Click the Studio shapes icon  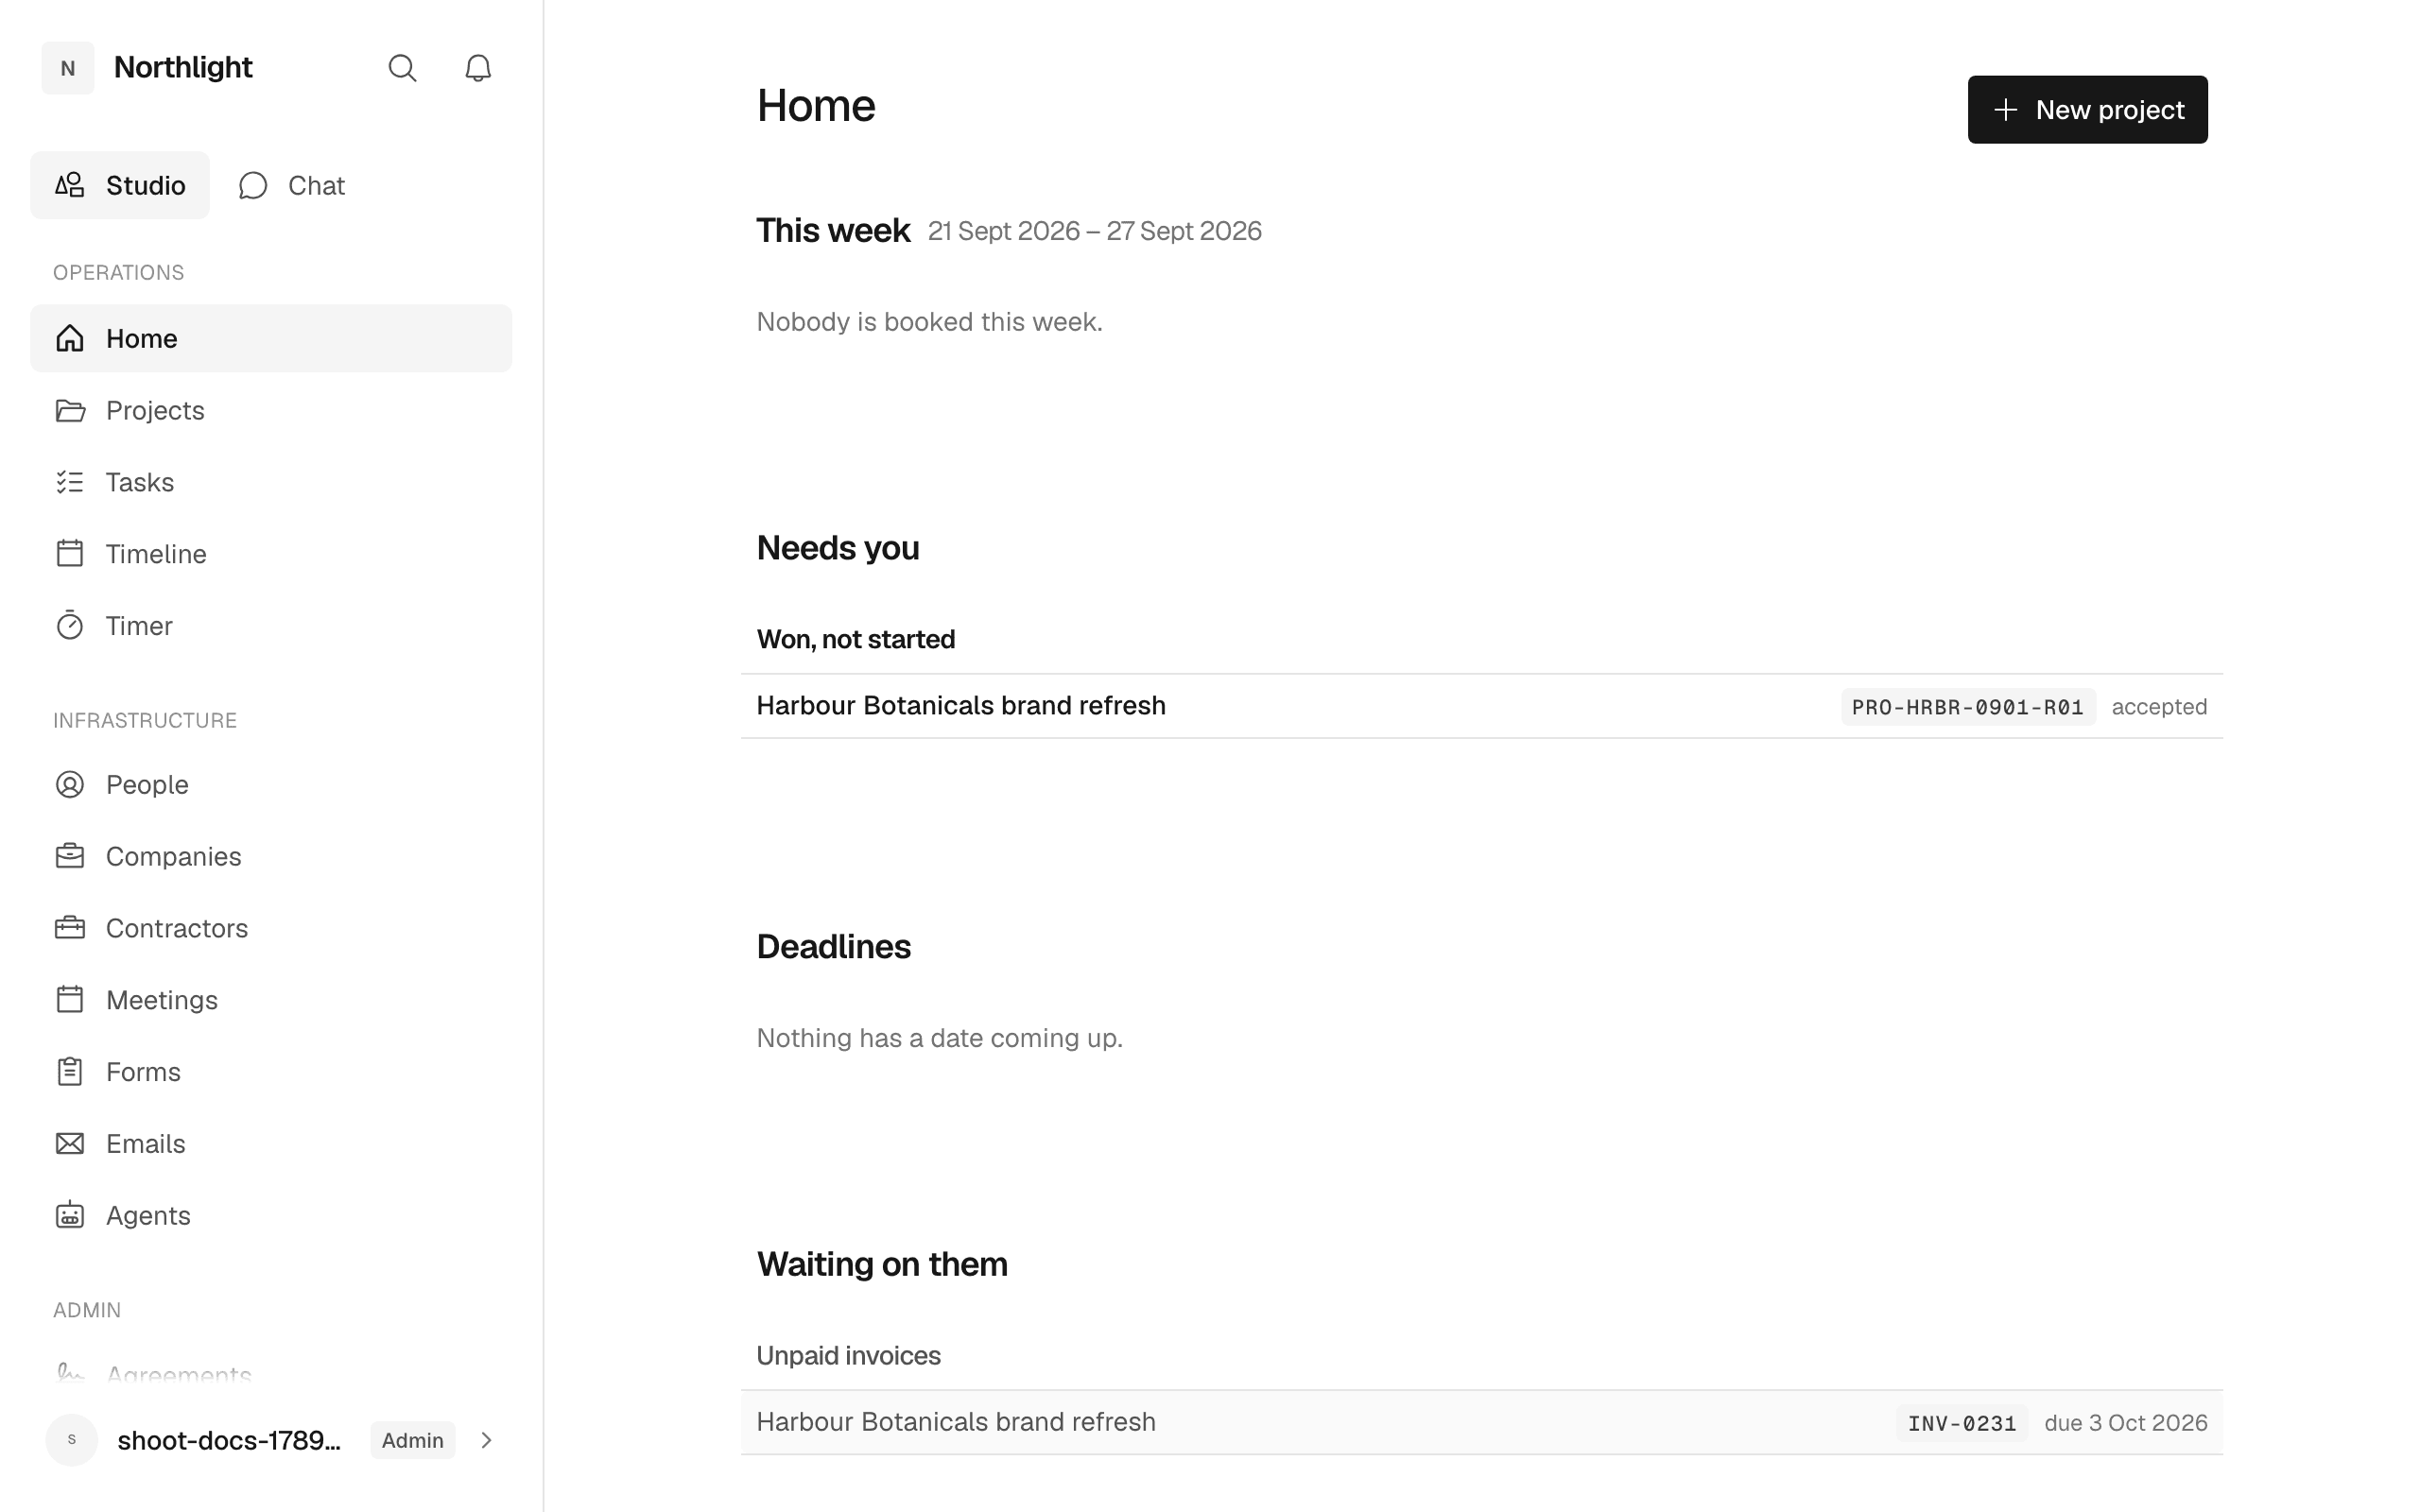[x=70, y=185]
